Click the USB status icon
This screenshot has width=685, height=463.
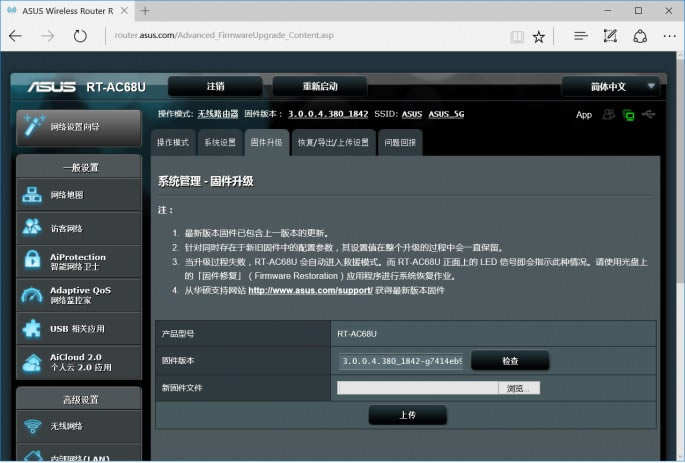click(649, 114)
